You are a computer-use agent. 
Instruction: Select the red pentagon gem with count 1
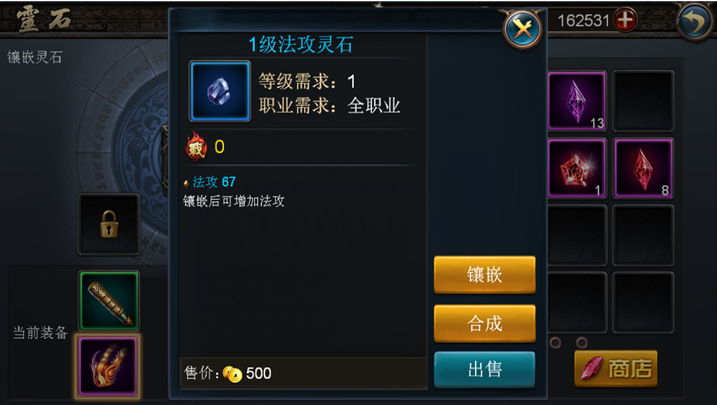pyautogui.click(x=577, y=168)
